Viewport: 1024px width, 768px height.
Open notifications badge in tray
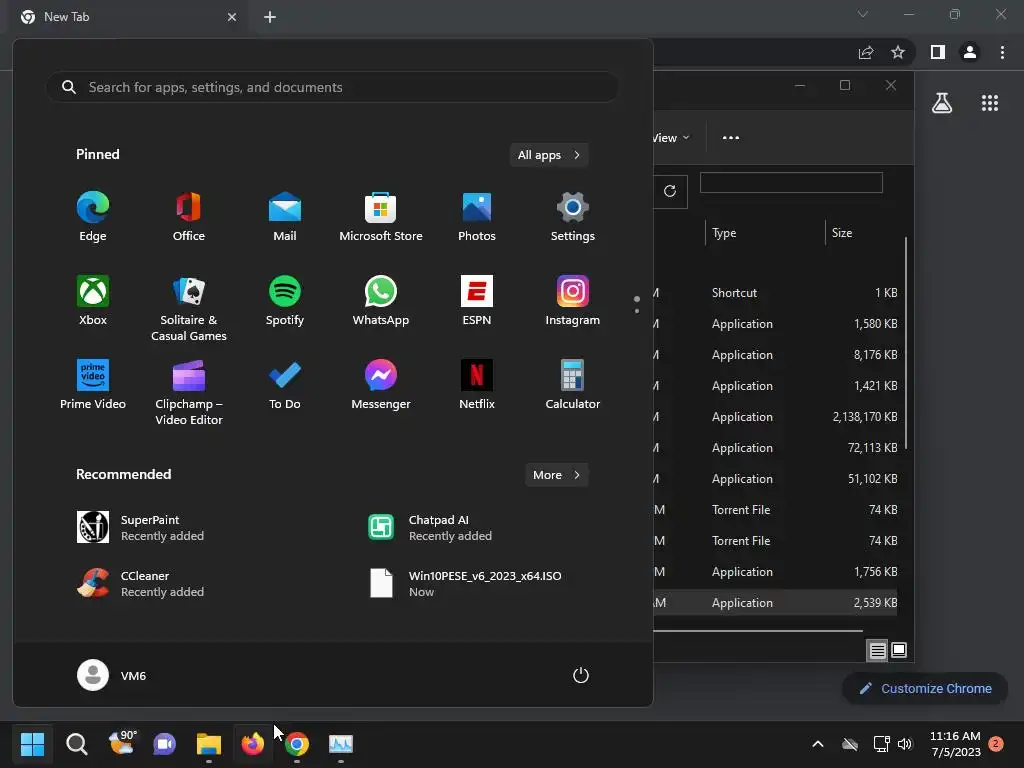[996, 744]
